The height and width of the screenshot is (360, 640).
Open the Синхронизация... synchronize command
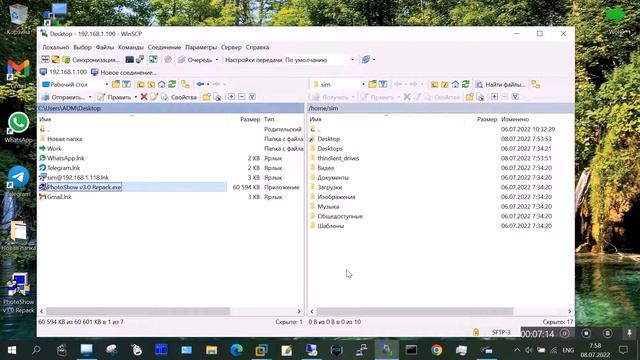(91, 60)
